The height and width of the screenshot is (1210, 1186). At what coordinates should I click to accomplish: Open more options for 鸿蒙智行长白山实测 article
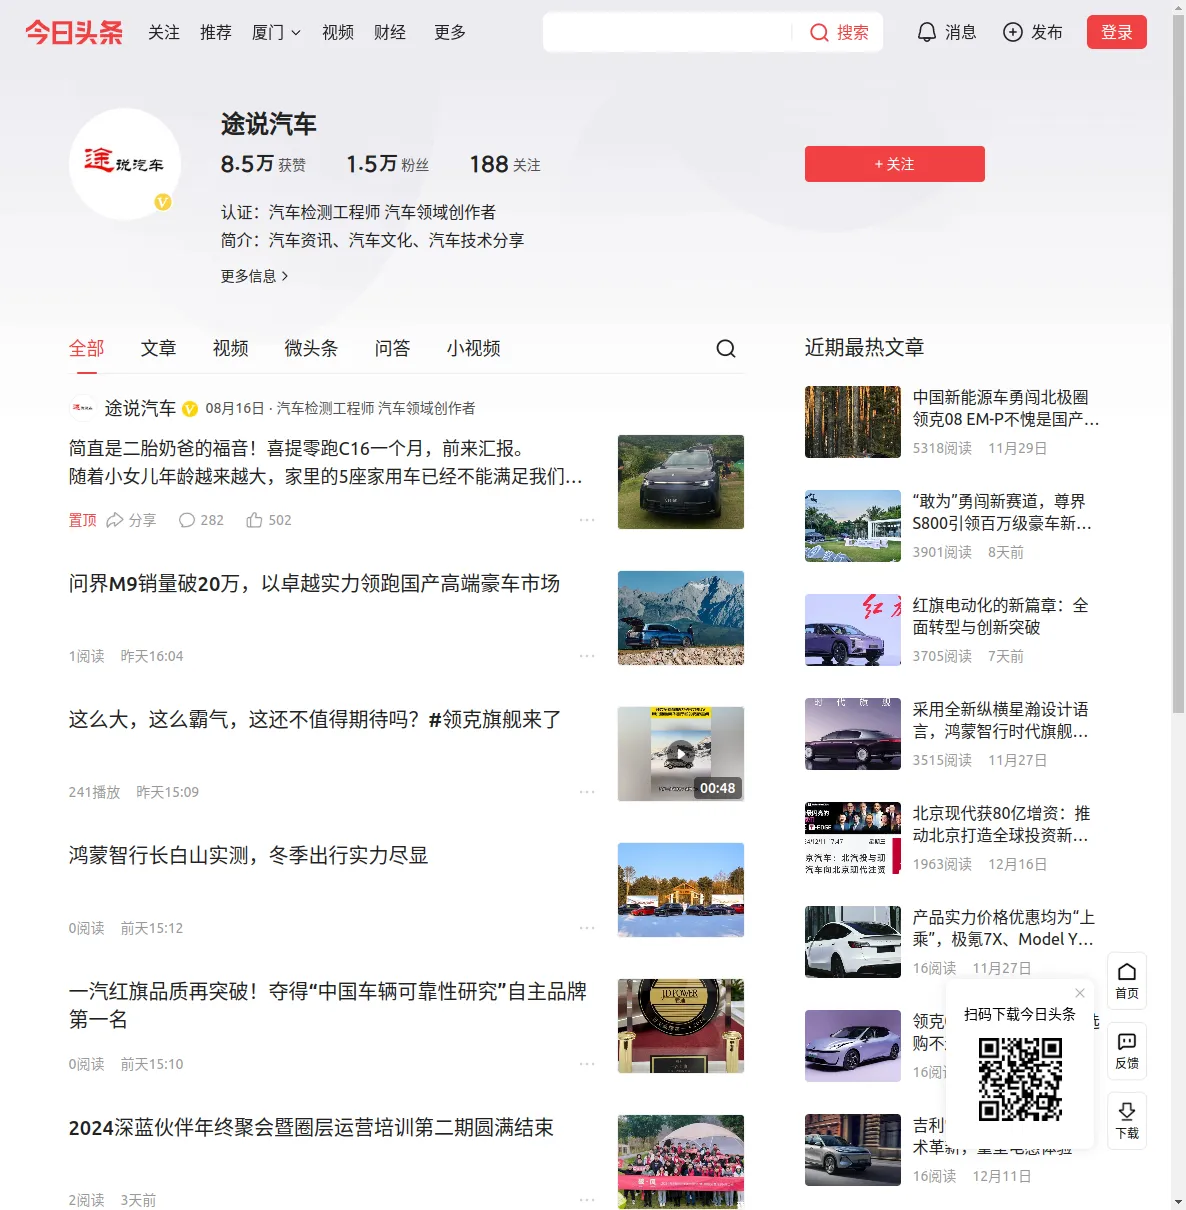(587, 928)
